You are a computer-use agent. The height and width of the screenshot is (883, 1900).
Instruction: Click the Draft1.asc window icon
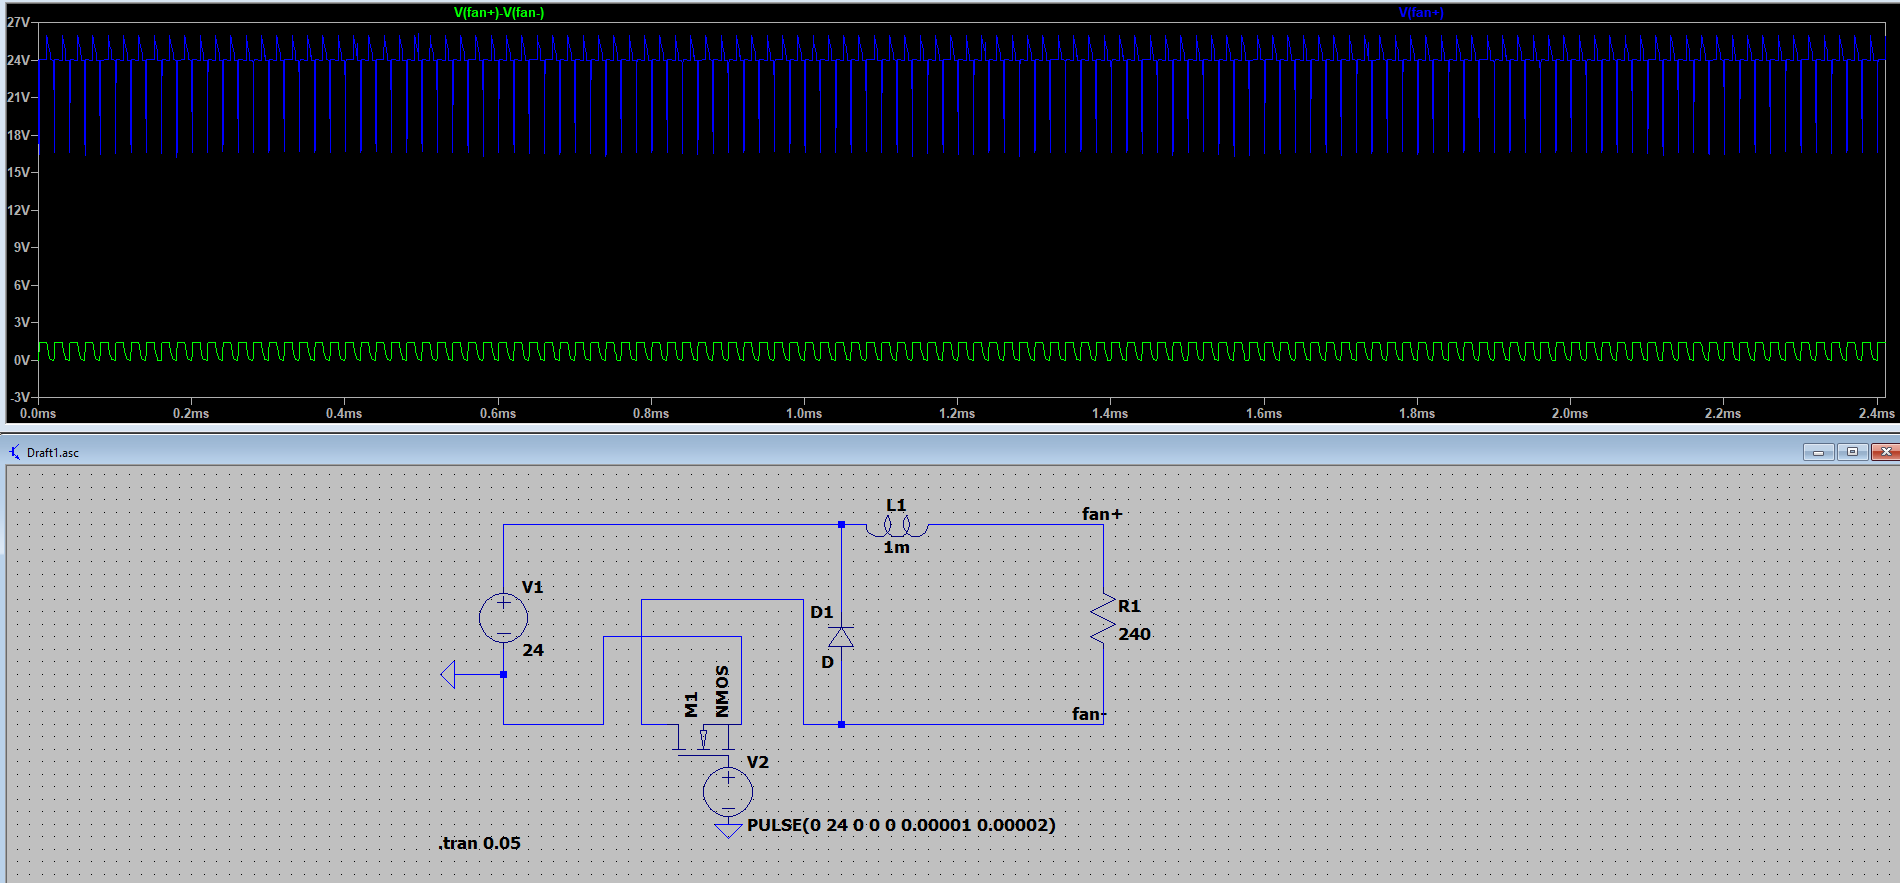(15, 452)
